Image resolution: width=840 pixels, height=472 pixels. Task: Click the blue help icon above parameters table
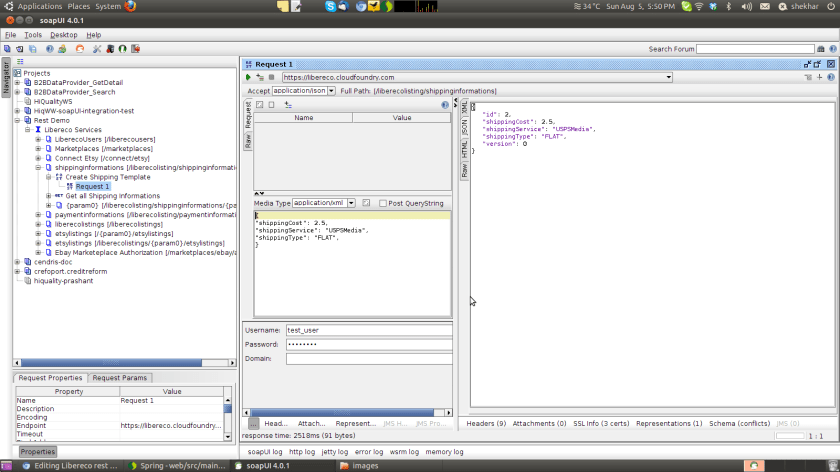pyautogui.click(x=445, y=105)
